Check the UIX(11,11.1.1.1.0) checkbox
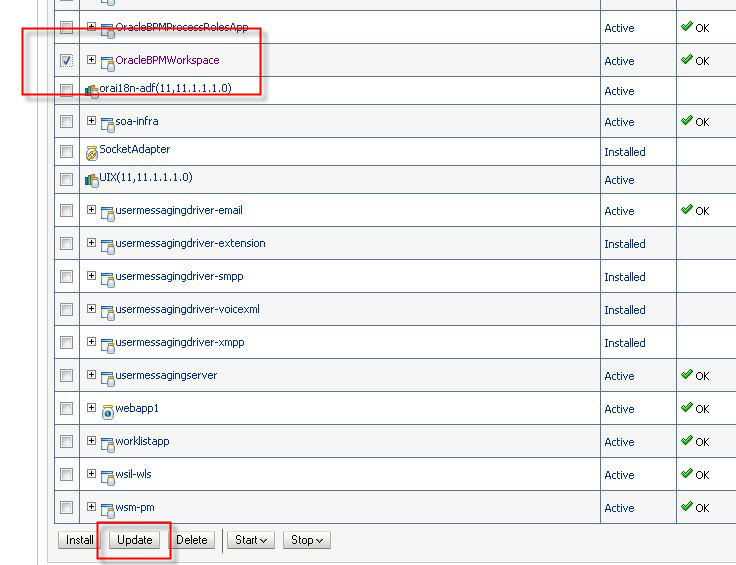Image resolution: width=736 pixels, height=565 pixels. (66, 179)
